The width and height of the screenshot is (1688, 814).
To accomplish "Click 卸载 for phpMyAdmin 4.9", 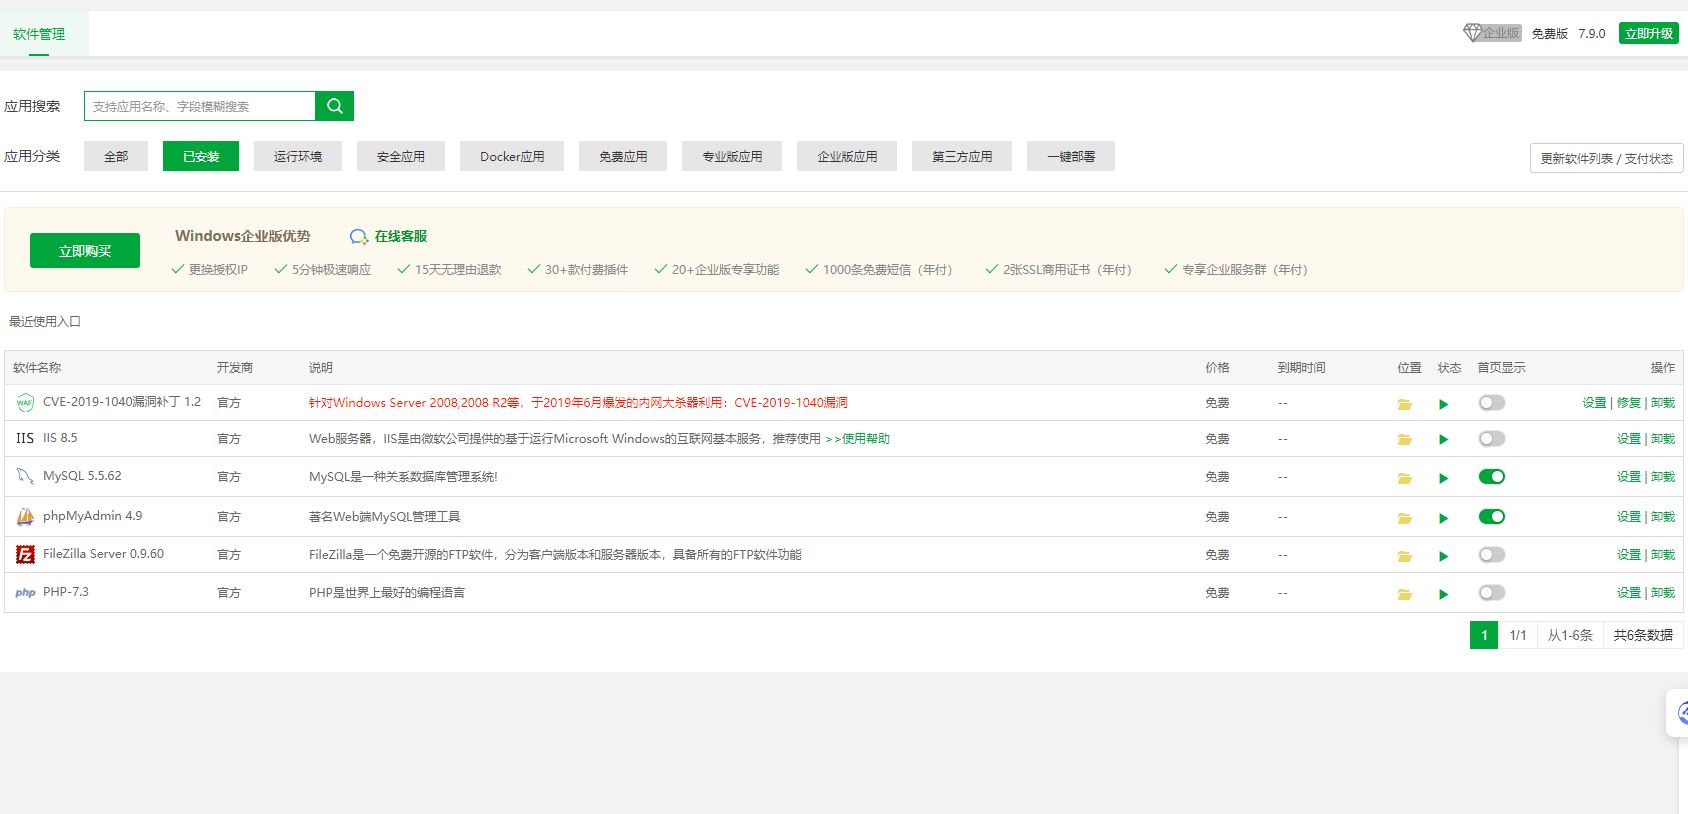I will point(1663,517).
